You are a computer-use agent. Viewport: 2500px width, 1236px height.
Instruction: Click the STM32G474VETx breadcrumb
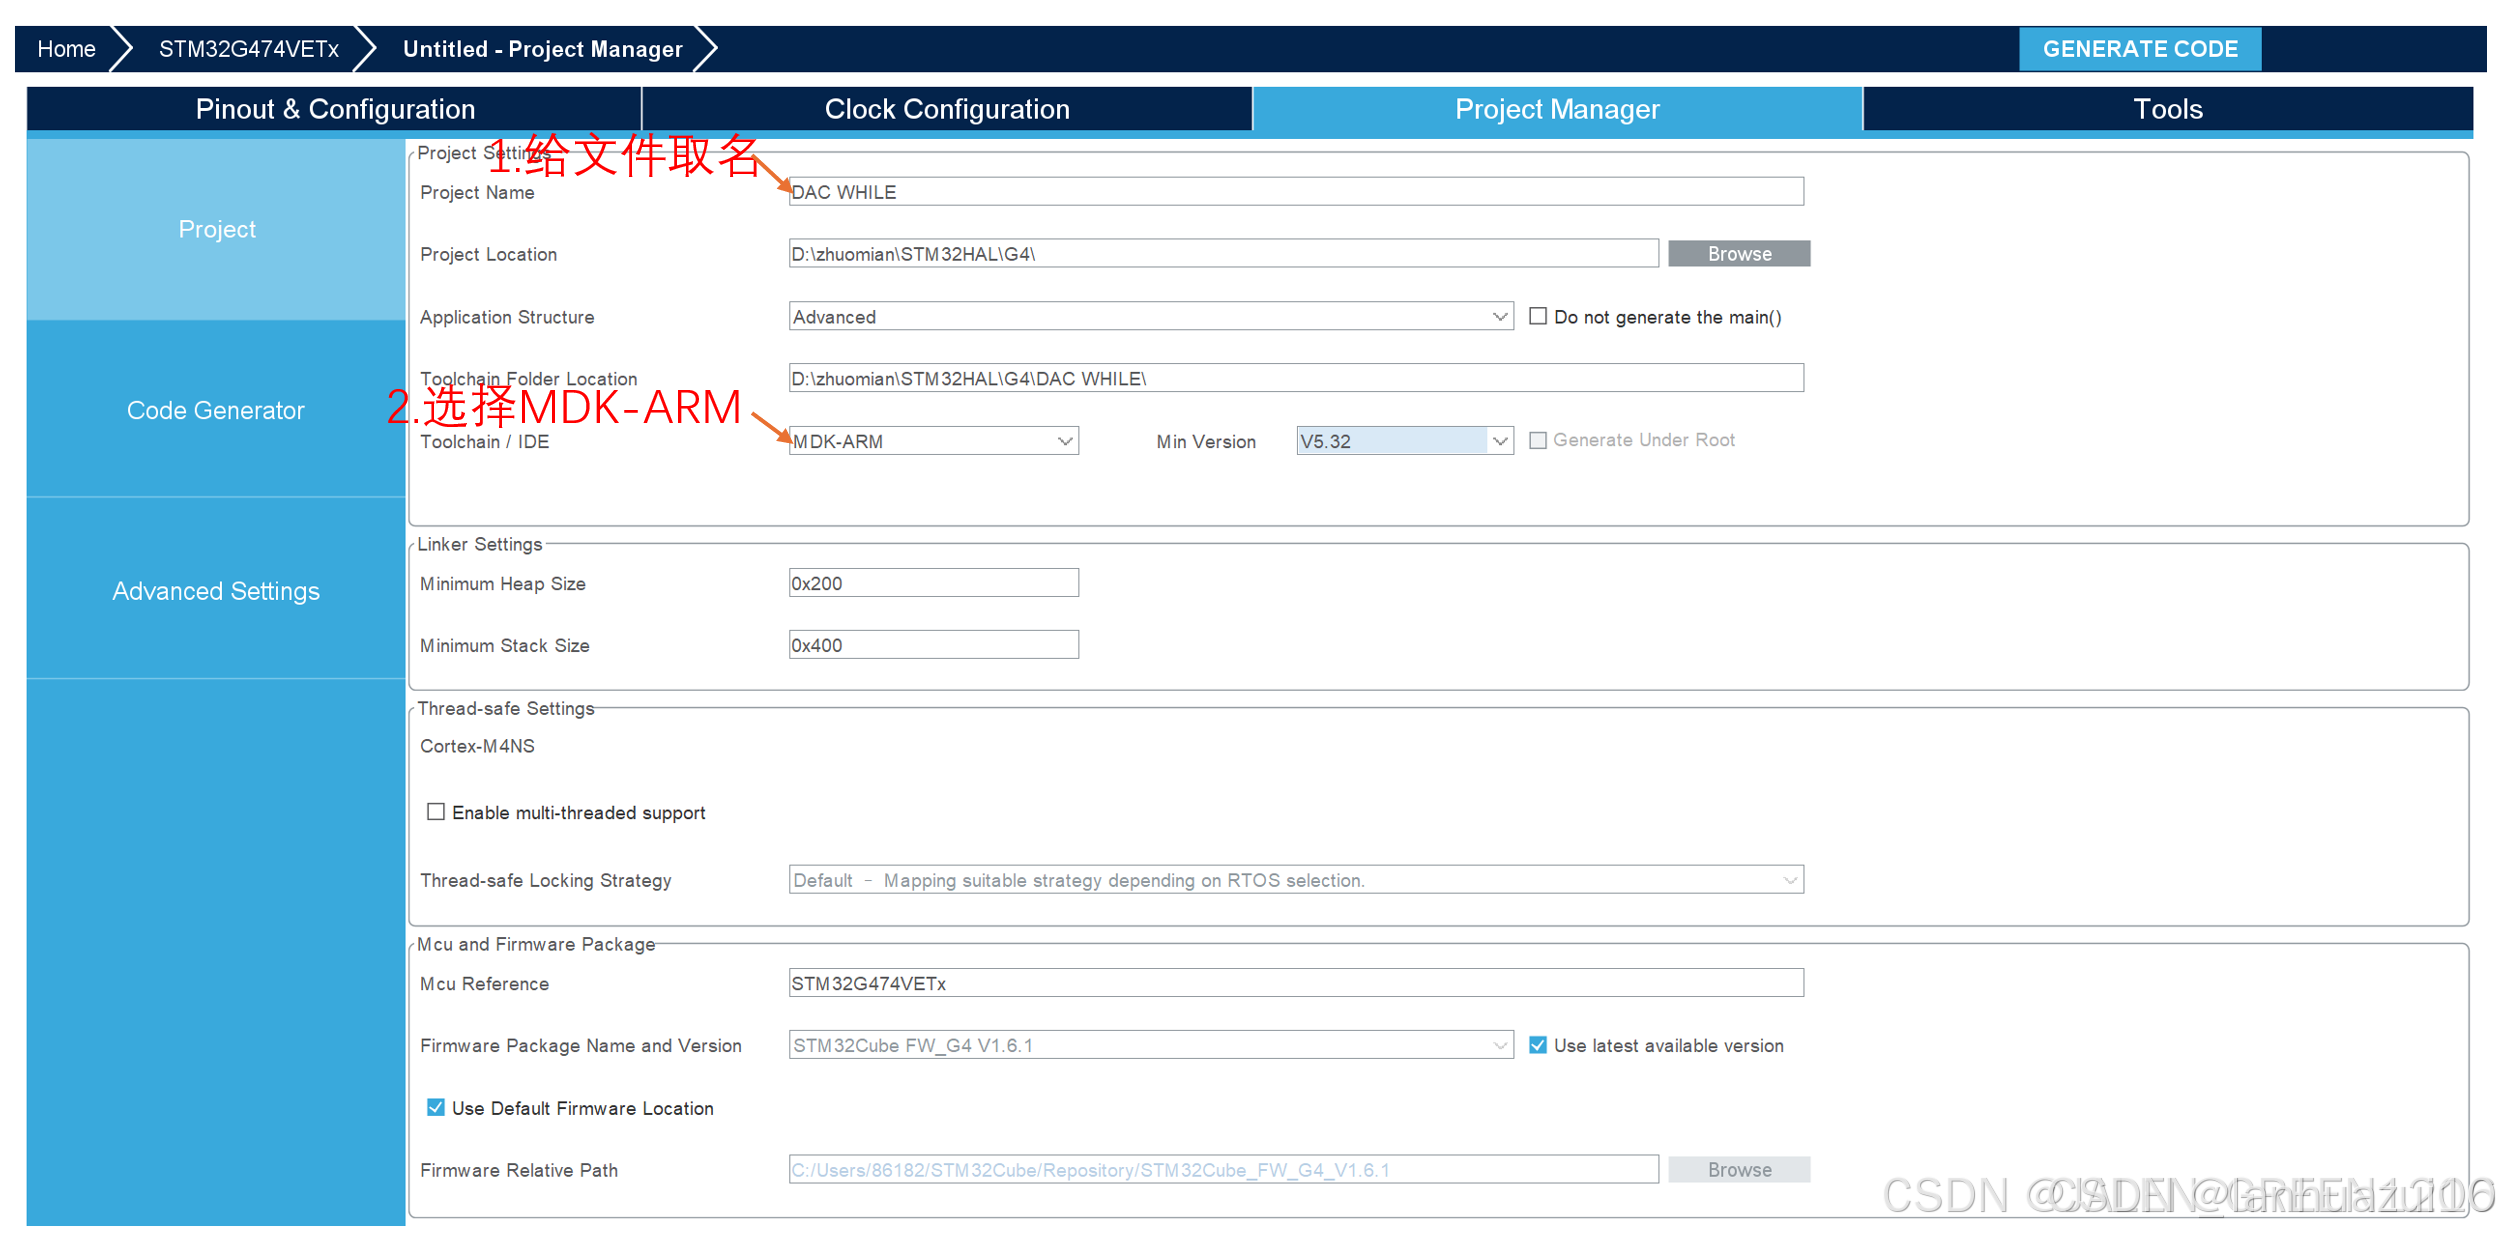tap(248, 49)
